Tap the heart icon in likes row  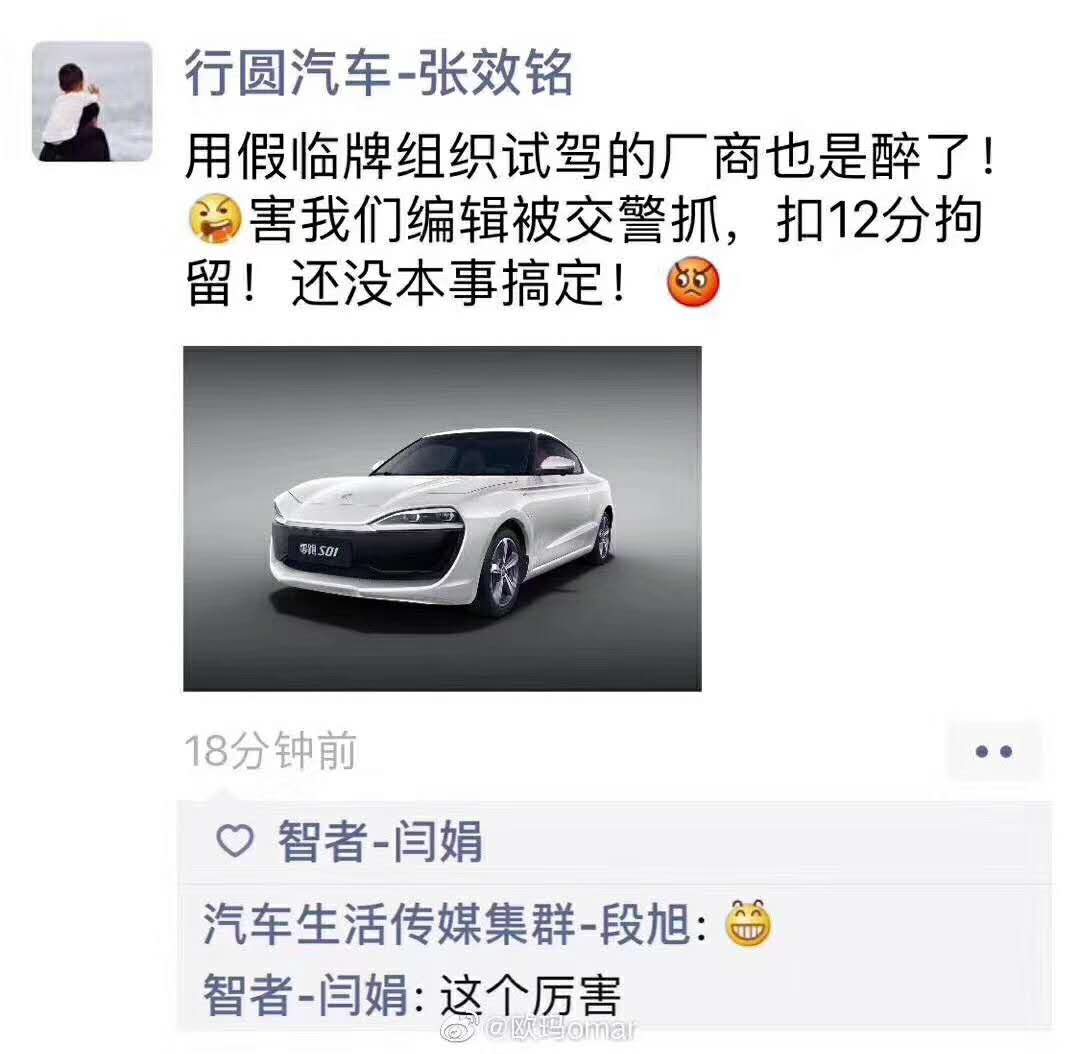[x=235, y=841]
